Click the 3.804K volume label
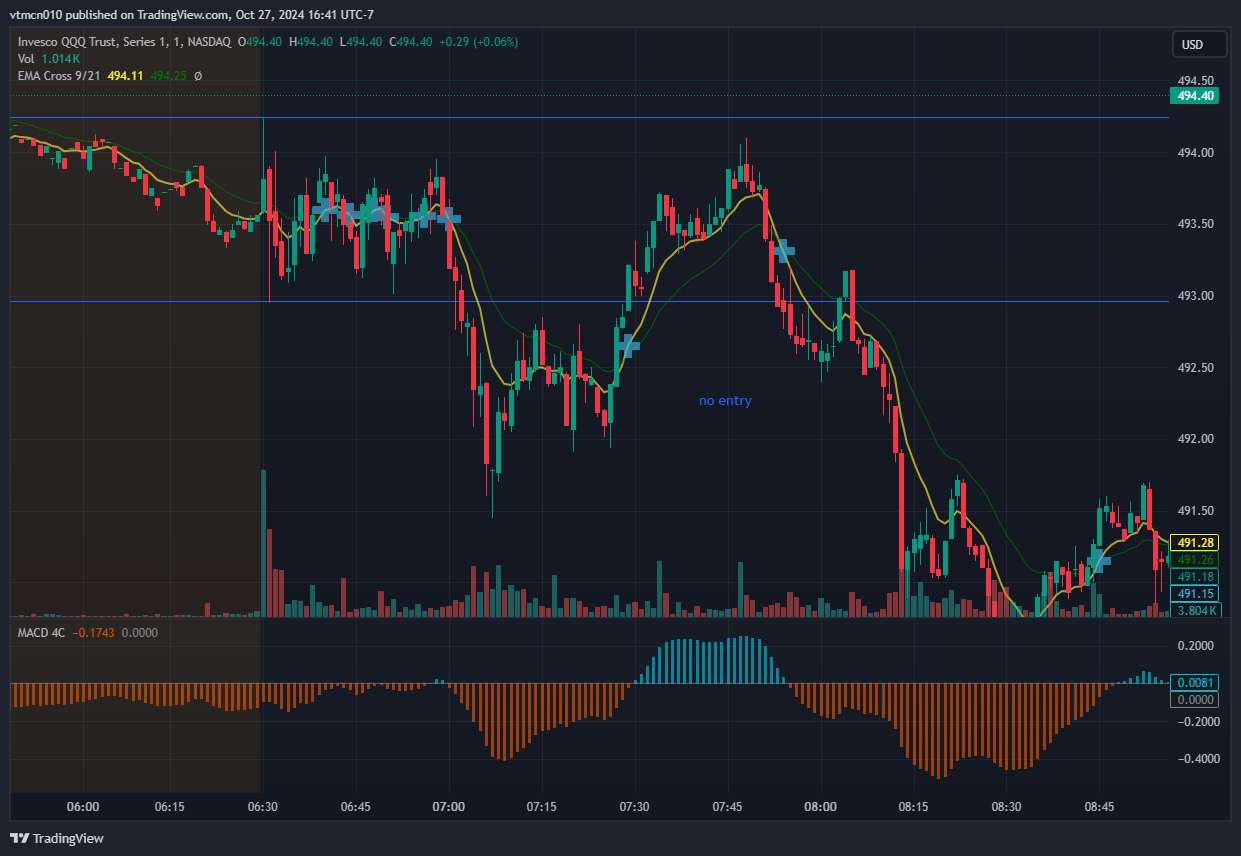1241x856 pixels. 1196,610
